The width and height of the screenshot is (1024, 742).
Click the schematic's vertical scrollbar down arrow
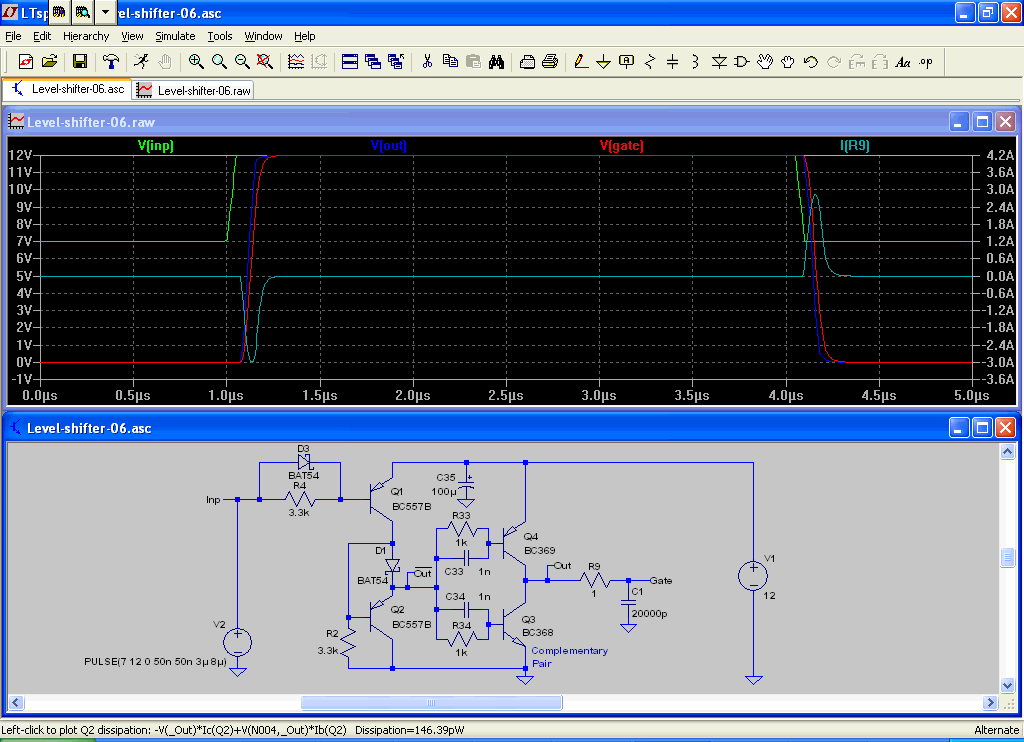click(x=1008, y=685)
